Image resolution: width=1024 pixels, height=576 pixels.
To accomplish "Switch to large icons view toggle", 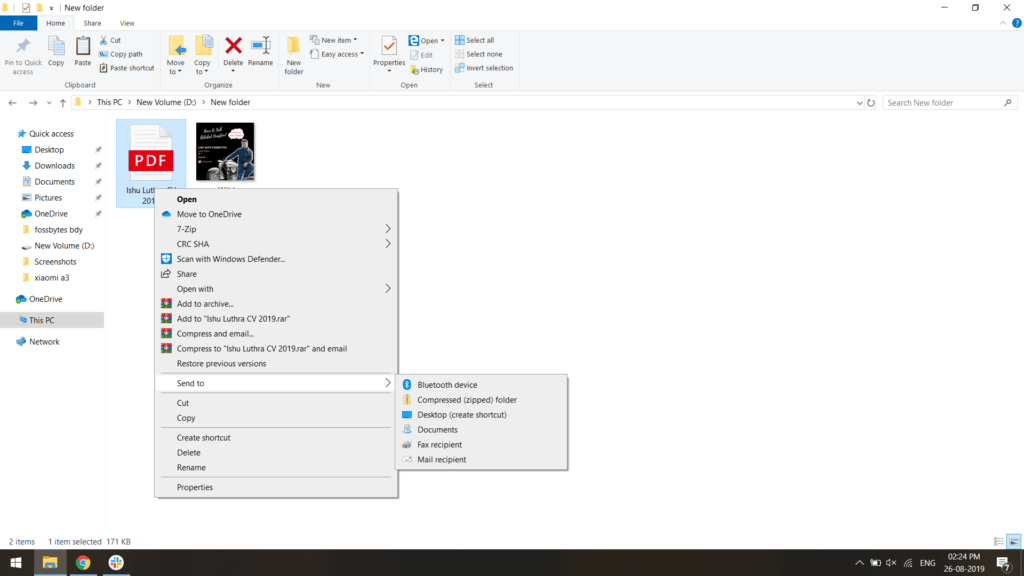I will click(x=1013, y=541).
